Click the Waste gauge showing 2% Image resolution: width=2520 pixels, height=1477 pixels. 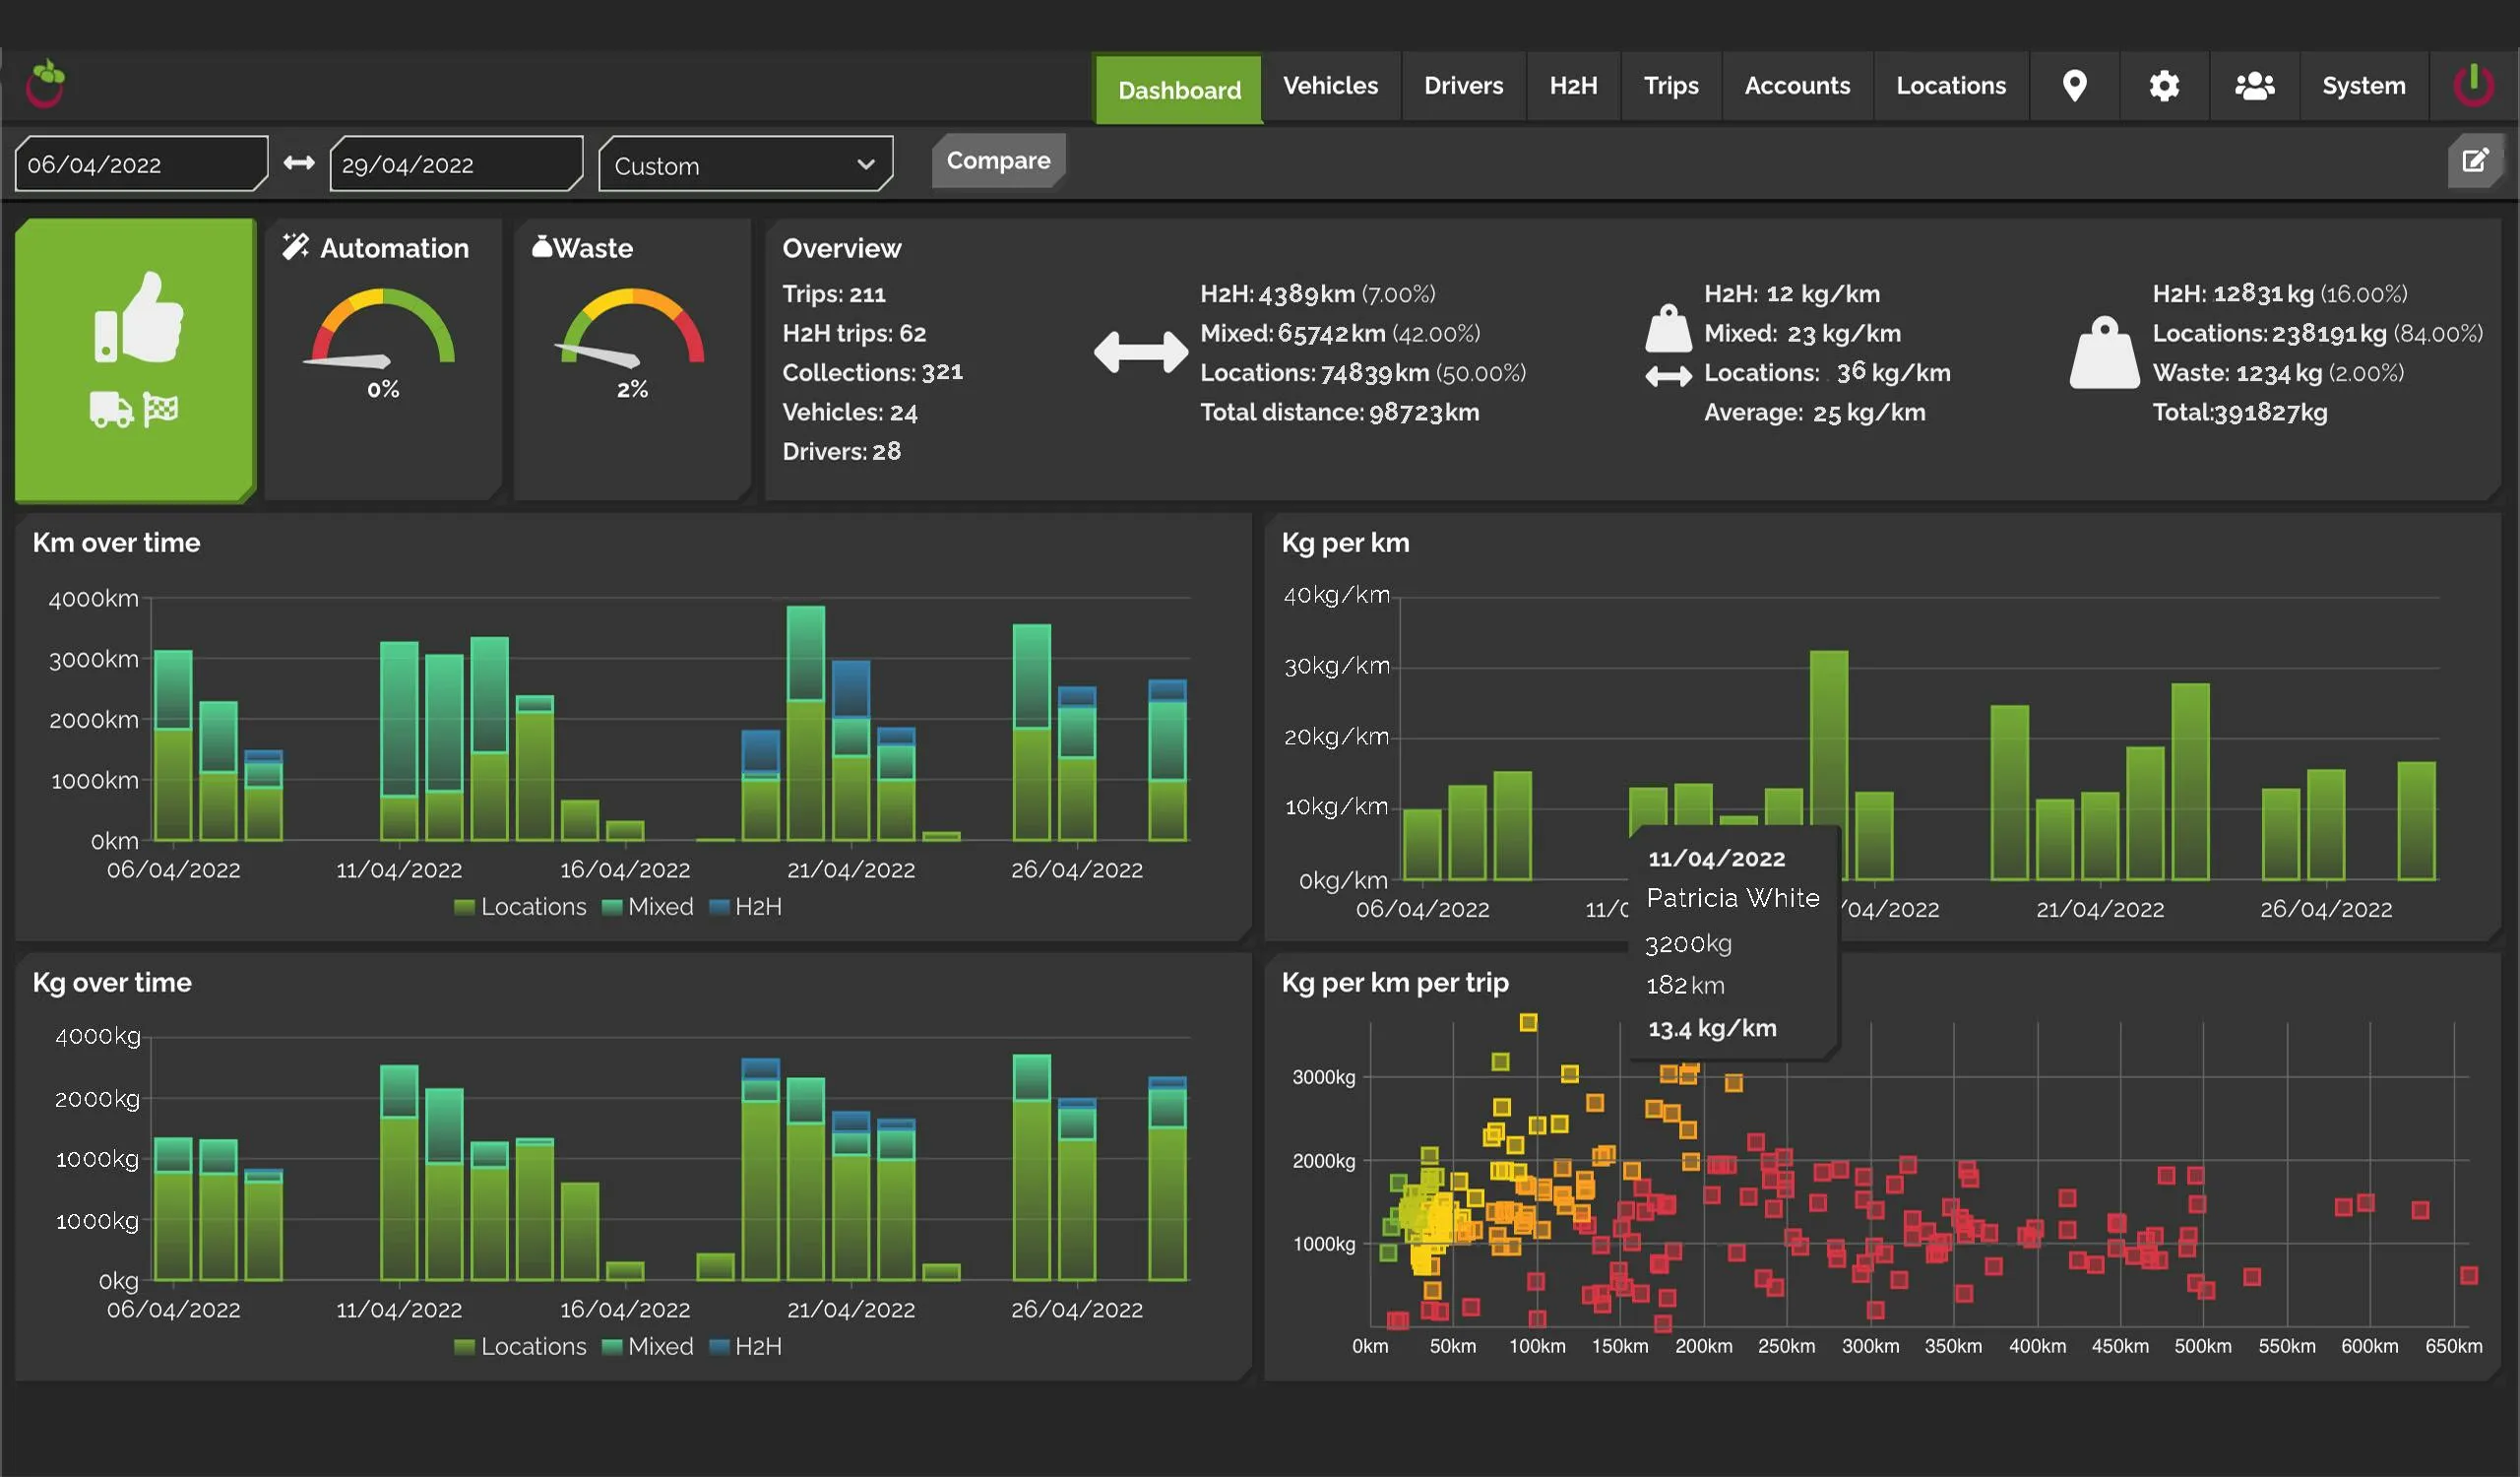coord(632,343)
